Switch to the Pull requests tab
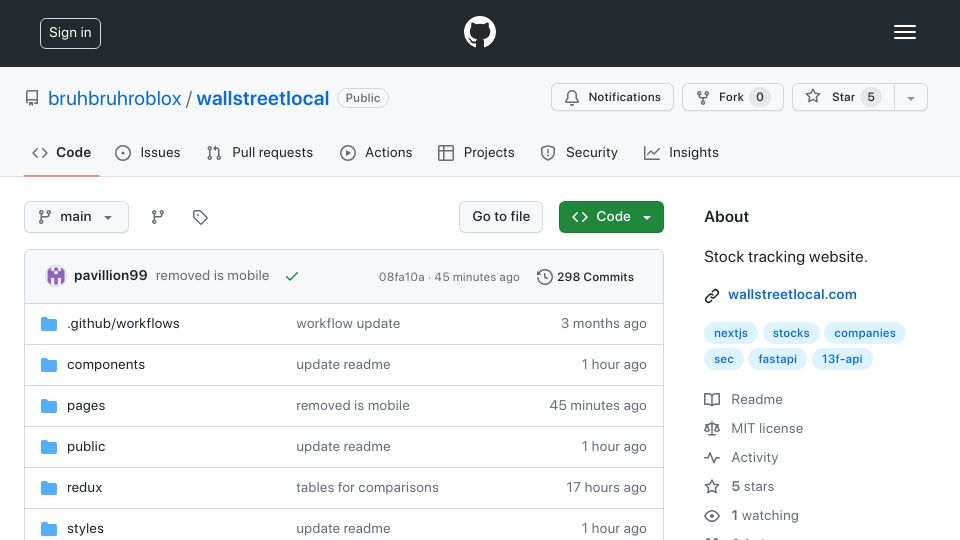Screen dimensions: 960x540 [x=260, y=152]
